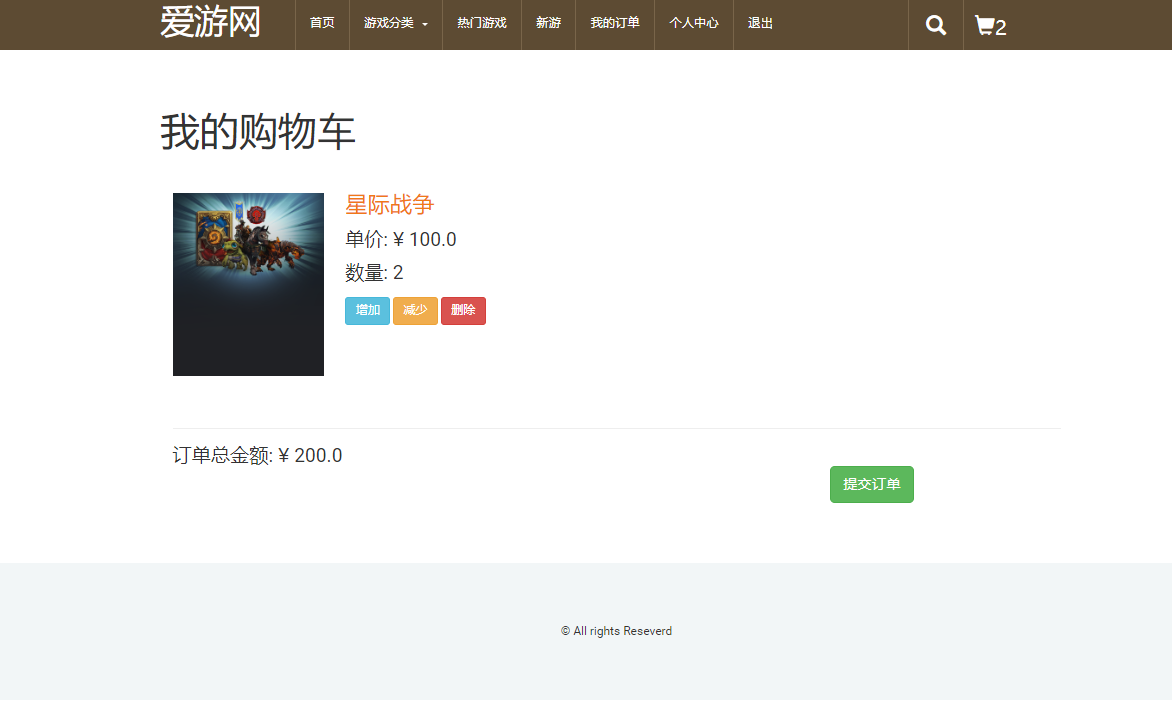1172x723 pixels.
Task: Click the 星际战争 game cover thumbnail
Action: coord(248,284)
